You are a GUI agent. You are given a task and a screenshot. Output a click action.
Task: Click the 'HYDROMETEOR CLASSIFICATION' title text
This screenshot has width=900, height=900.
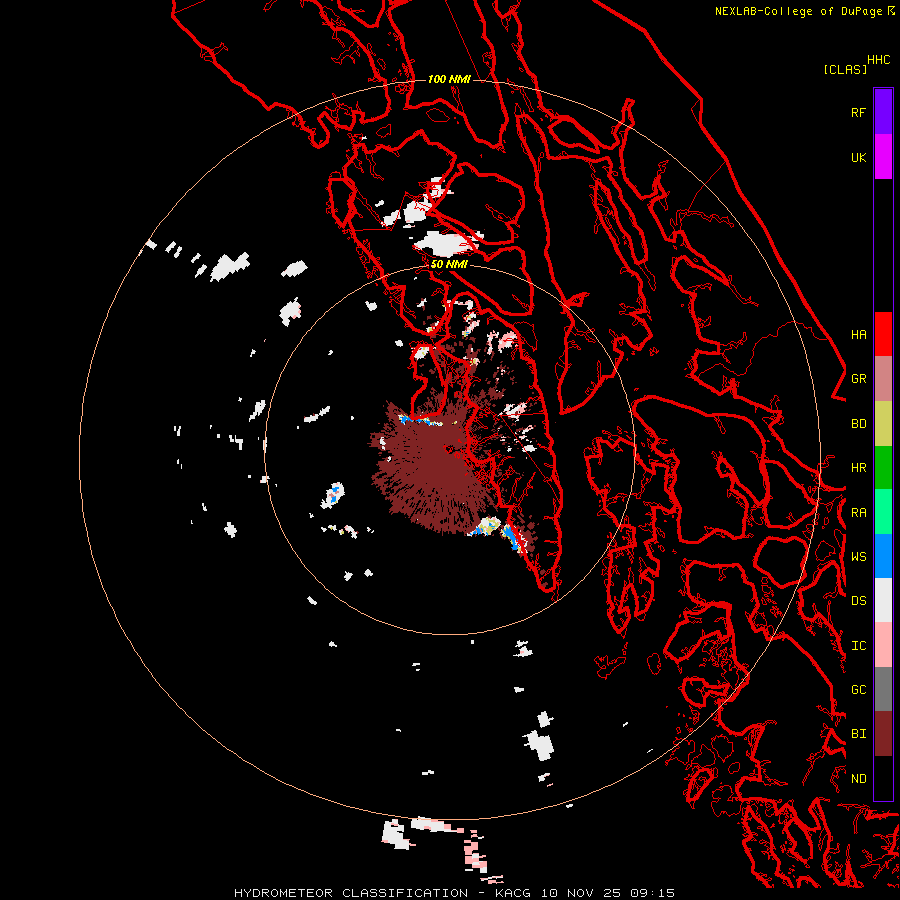point(351,893)
